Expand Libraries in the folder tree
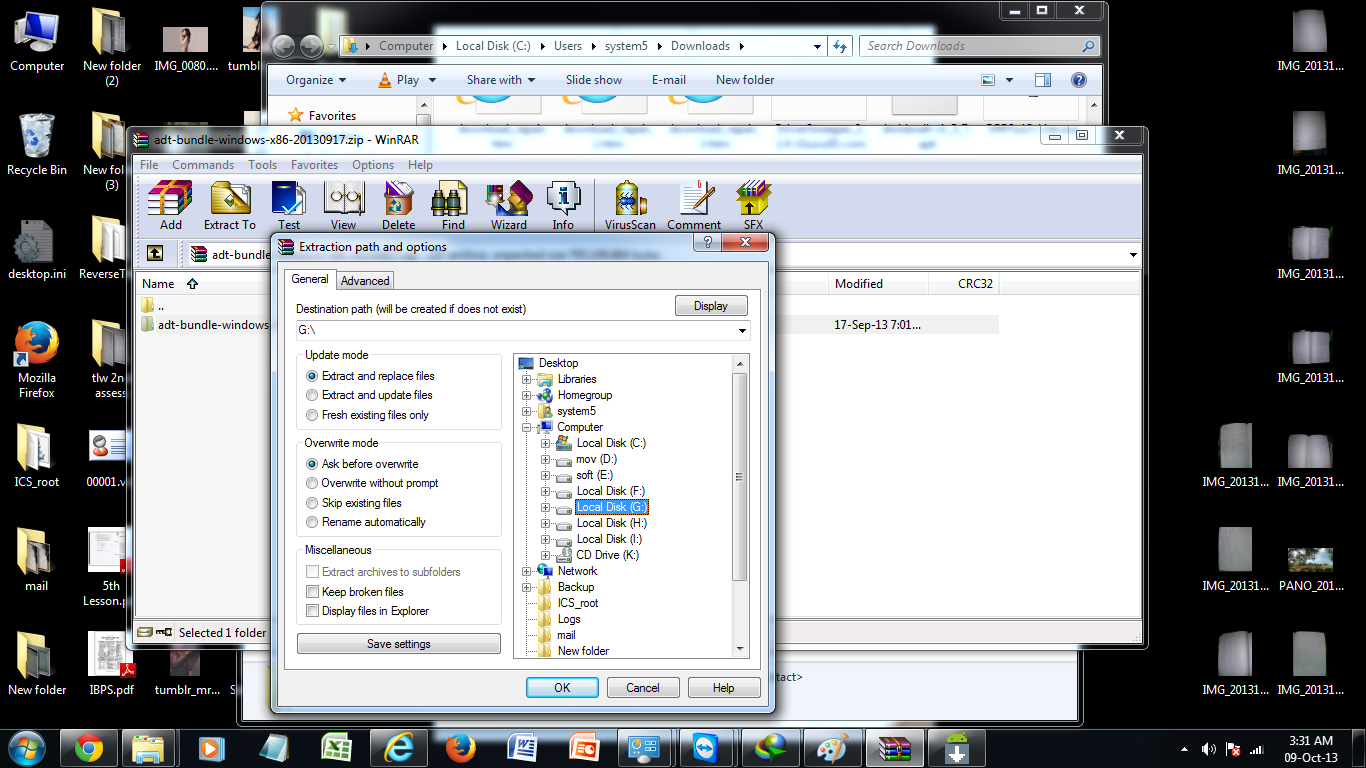Screen dimensions: 1366x768 click(x=526, y=379)
